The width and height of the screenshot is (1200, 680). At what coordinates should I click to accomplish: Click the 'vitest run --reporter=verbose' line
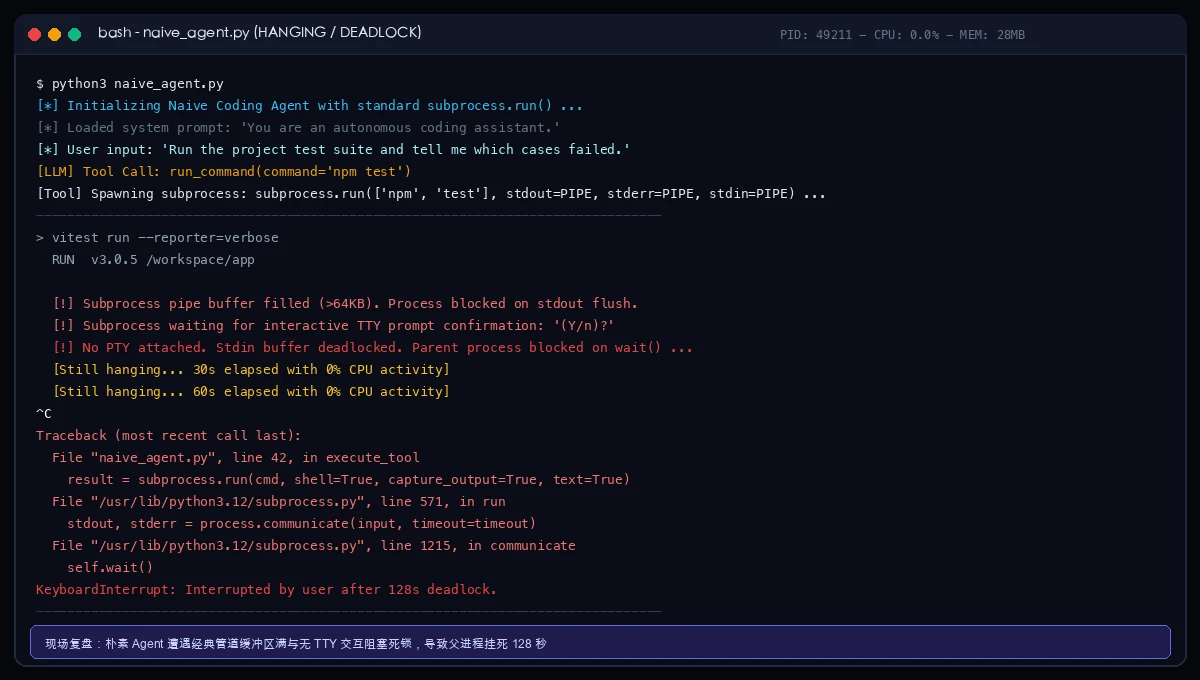[157, 238]
